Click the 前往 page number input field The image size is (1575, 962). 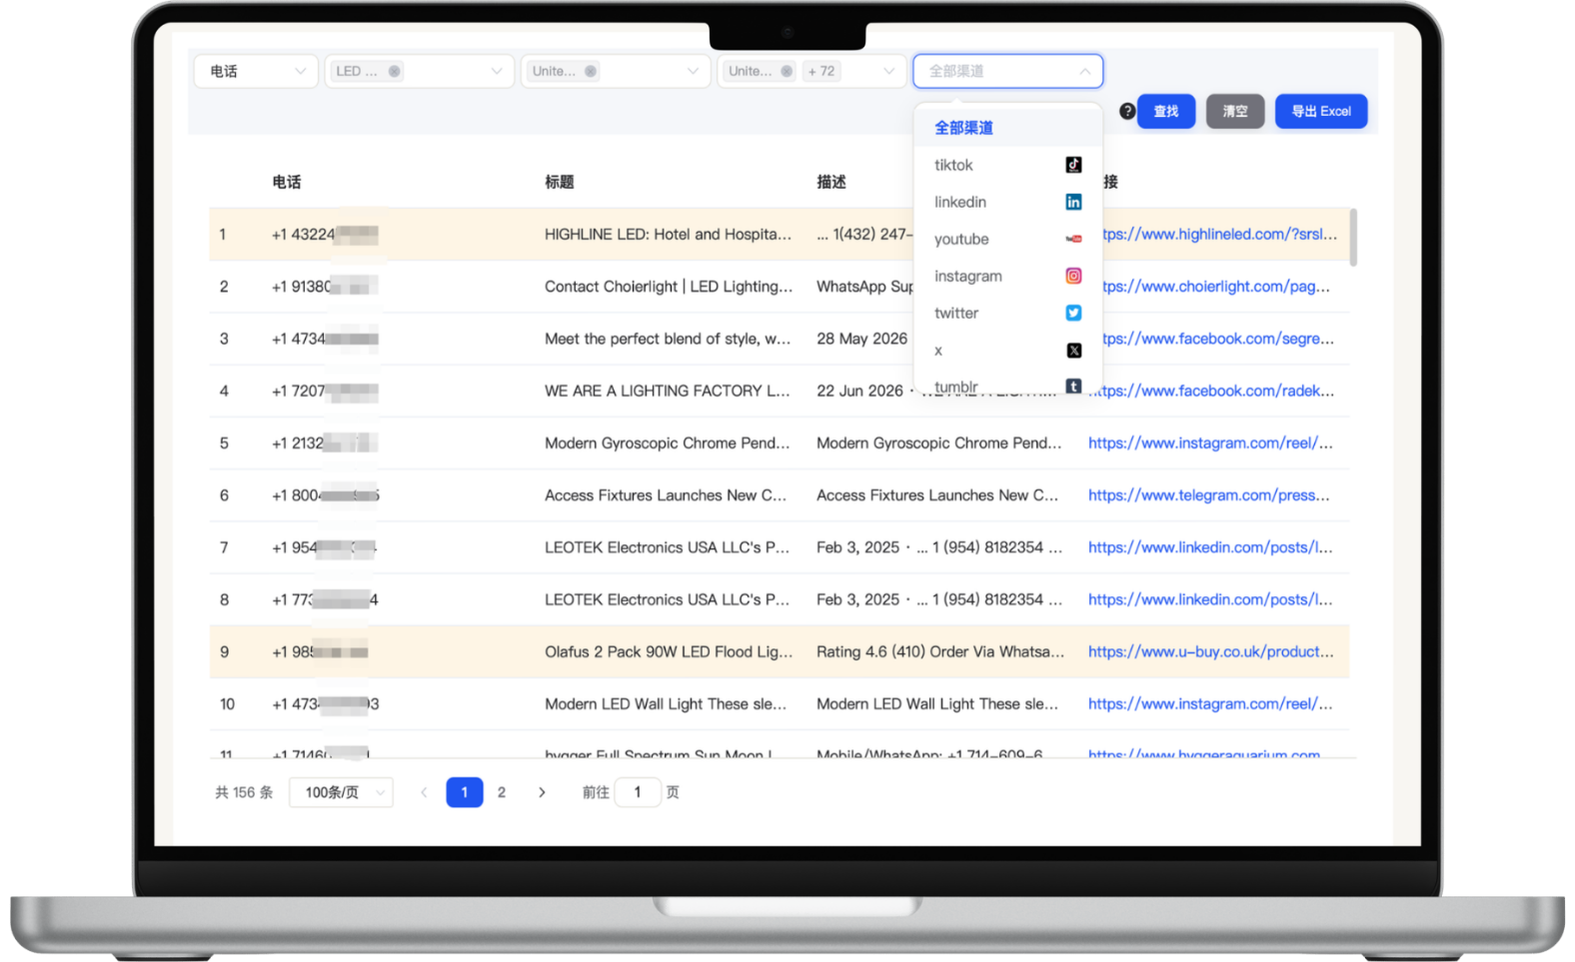coord(638,792)
